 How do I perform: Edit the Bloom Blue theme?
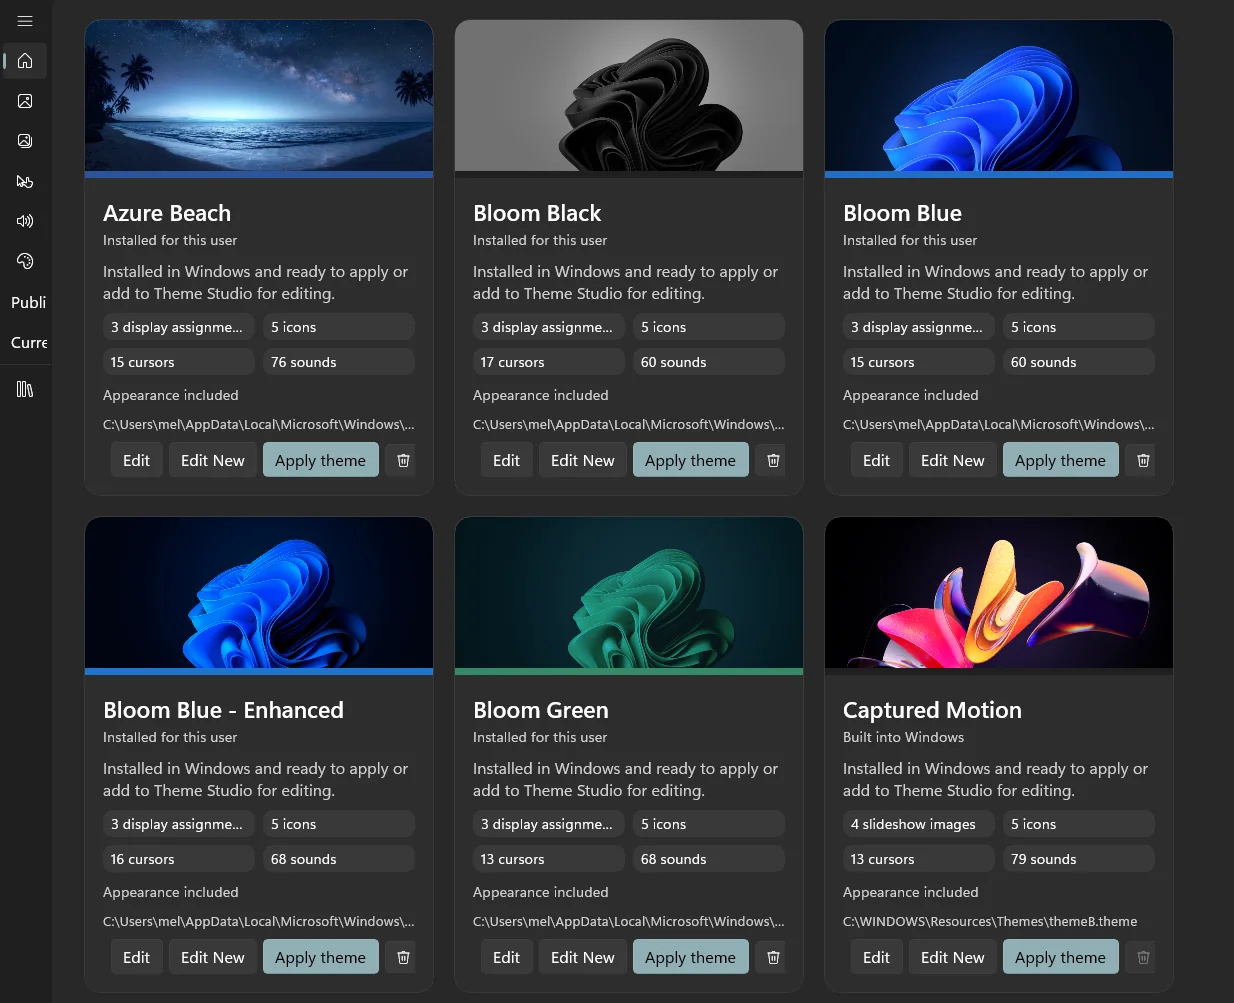click(x=876, y=460)
